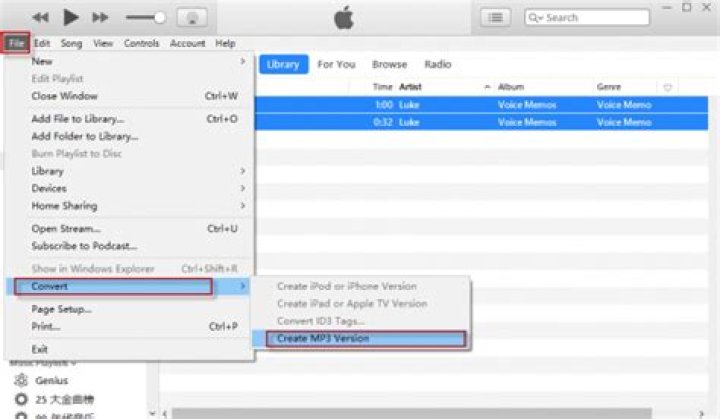
Task: Start playback with the Play button
Action: [x=70, y=17]
